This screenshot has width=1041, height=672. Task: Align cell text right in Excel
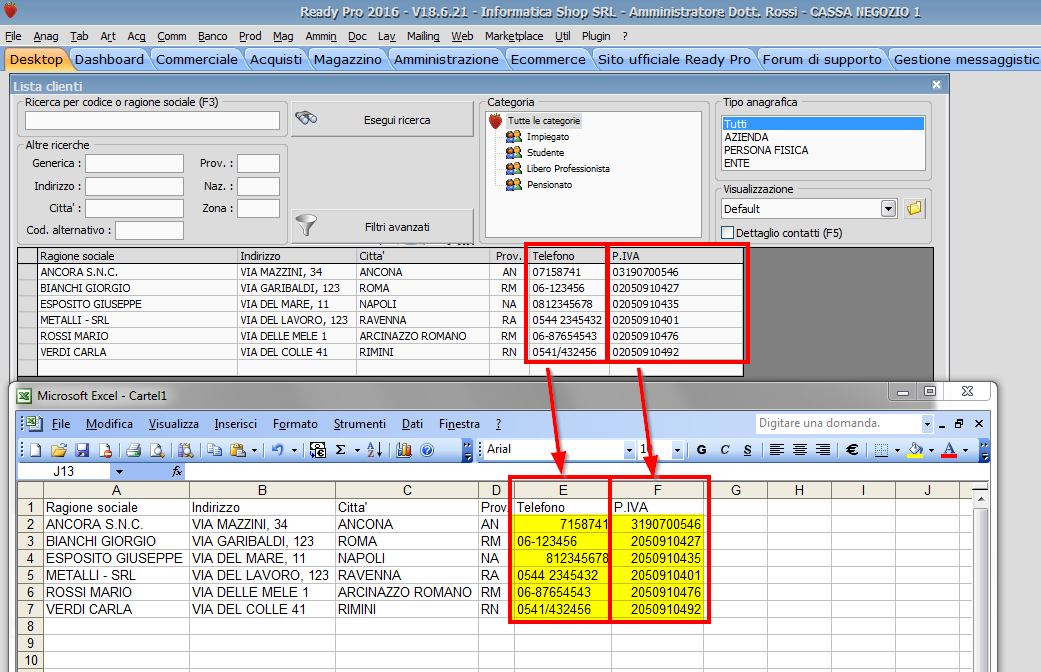click(823, 450)
